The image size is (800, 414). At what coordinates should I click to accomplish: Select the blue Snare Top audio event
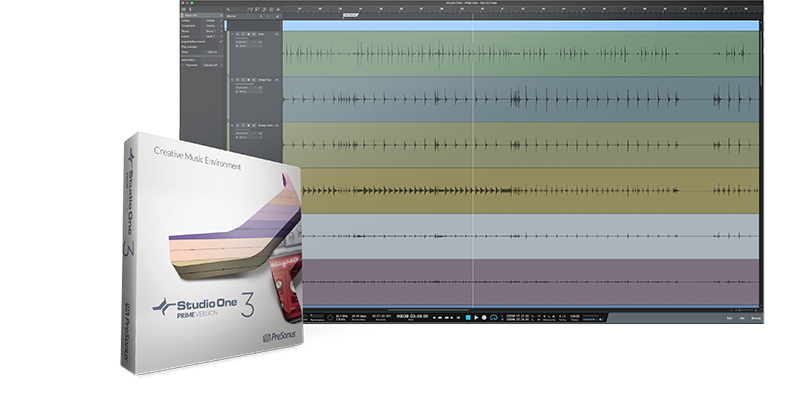tap(521, 100)
